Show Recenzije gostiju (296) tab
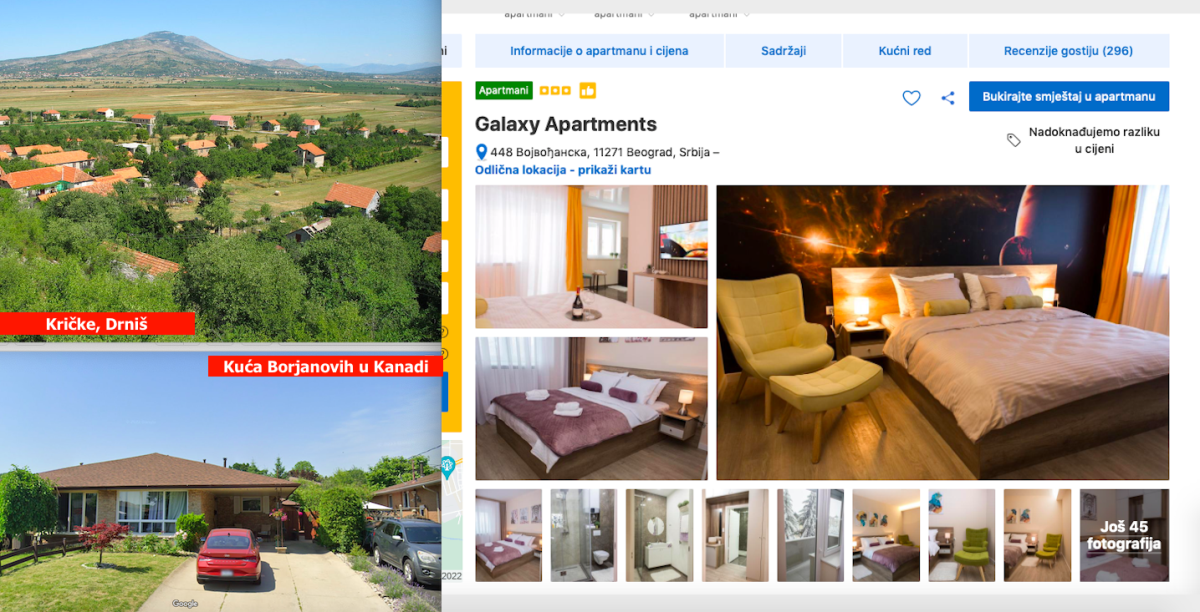 point(1068,51)
